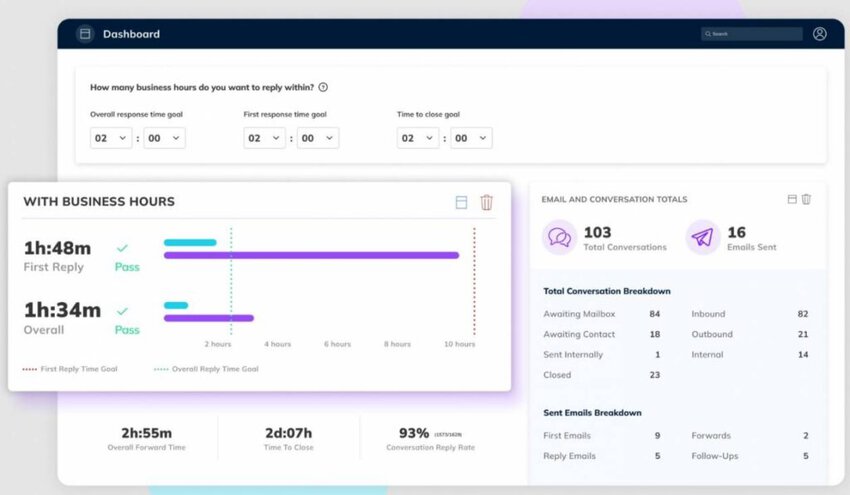
Task: Select the Outbound count row
Action: (750, 334)
